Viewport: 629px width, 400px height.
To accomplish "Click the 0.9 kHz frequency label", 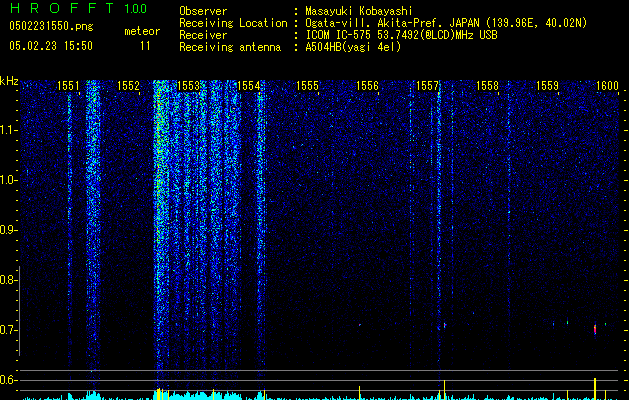I will (8, 230).
